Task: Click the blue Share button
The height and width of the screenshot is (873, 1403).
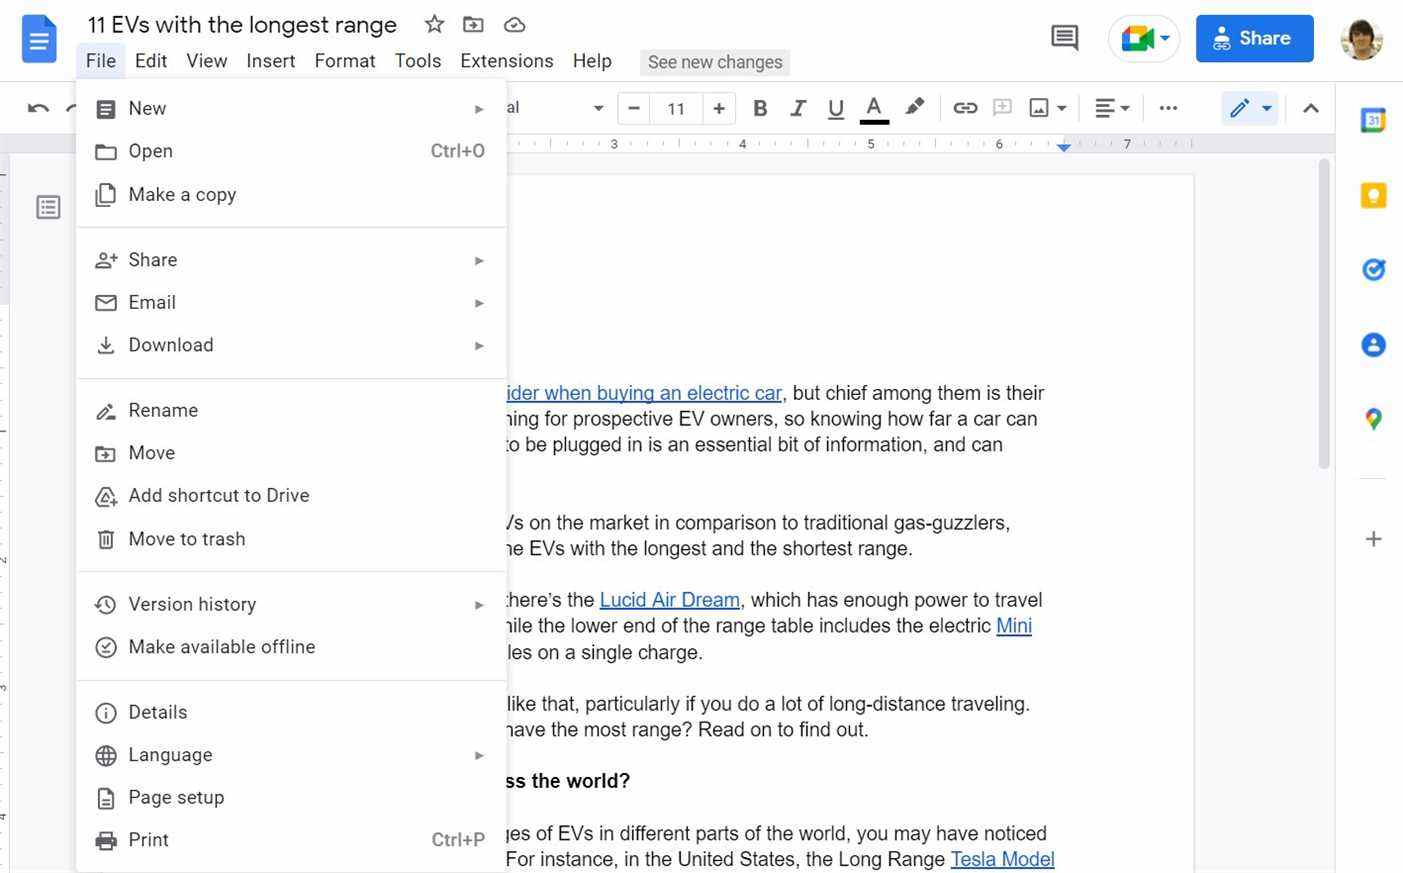Action: [x=1254, y=38]
